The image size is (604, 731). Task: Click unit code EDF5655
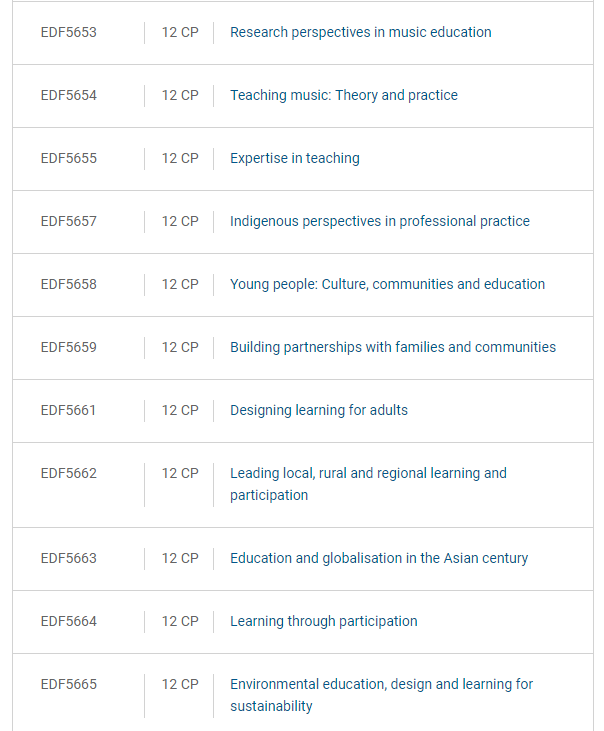[x=69, y=158]
